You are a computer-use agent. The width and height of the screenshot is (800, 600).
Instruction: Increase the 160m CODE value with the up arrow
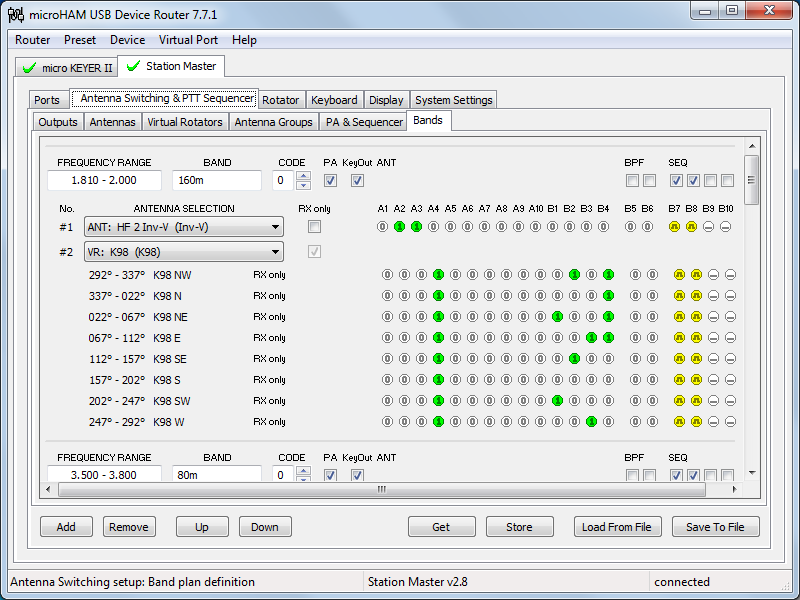(x=304, y=176)
